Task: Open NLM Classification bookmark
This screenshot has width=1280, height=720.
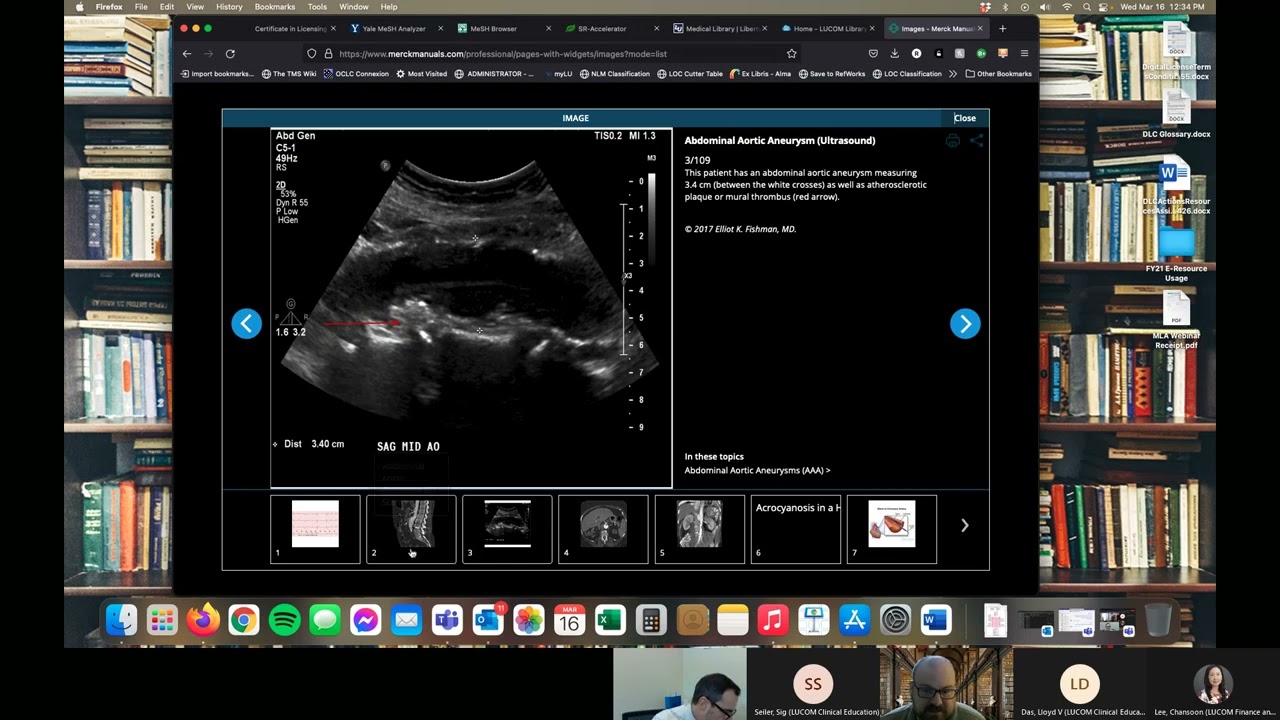Action: click(x=614, y=74)
